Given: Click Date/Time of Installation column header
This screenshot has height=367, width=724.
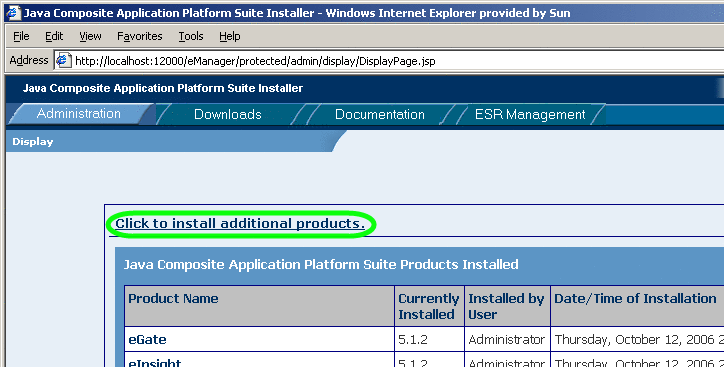Looking at the screenshot, I should tap(637, 306).
